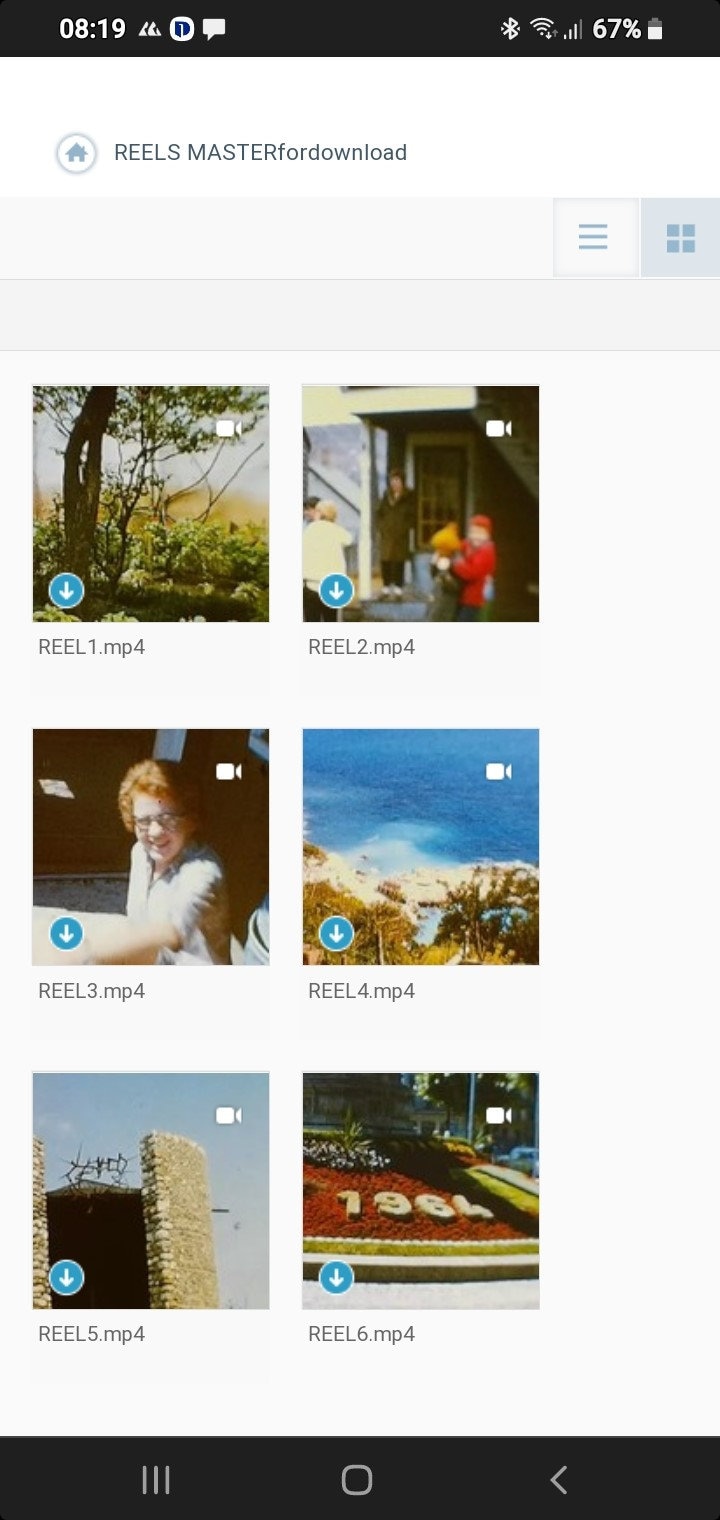Tap the video camera icon on REEL5.mp4
This screenshot has width=720, height=1520.
tap(229, 1115)
